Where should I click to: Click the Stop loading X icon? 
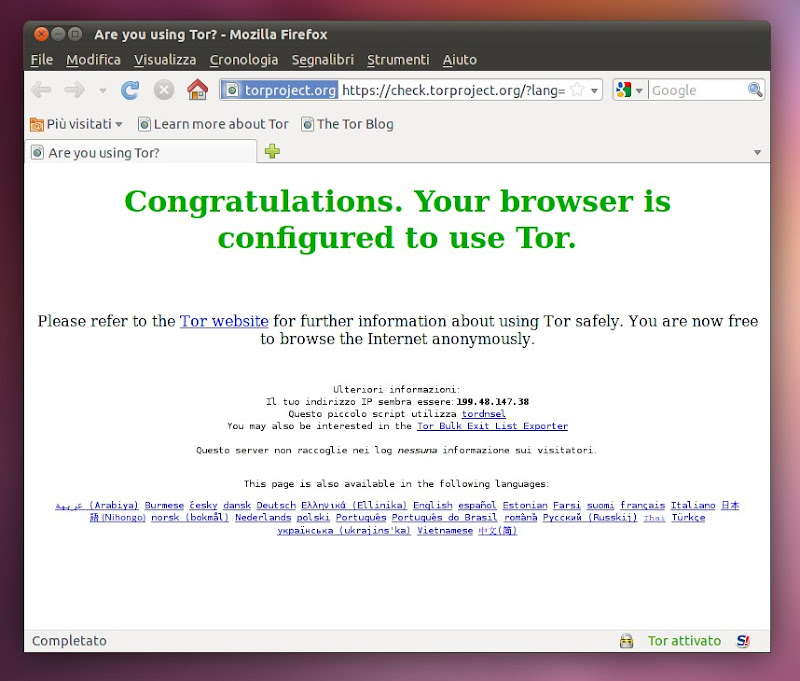tap(164, 90)
